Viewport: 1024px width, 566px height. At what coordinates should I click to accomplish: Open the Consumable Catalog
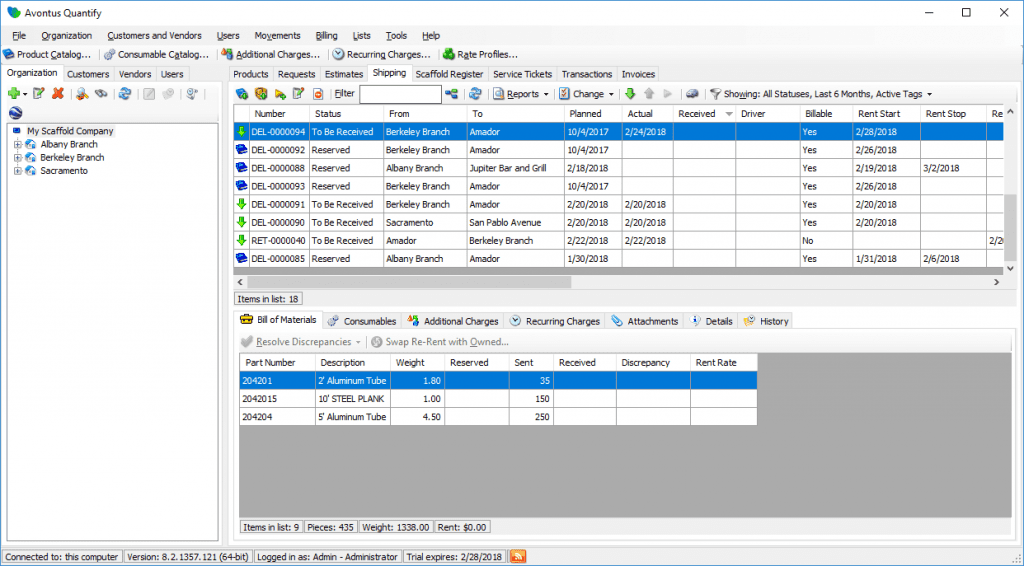click(157, 54)
